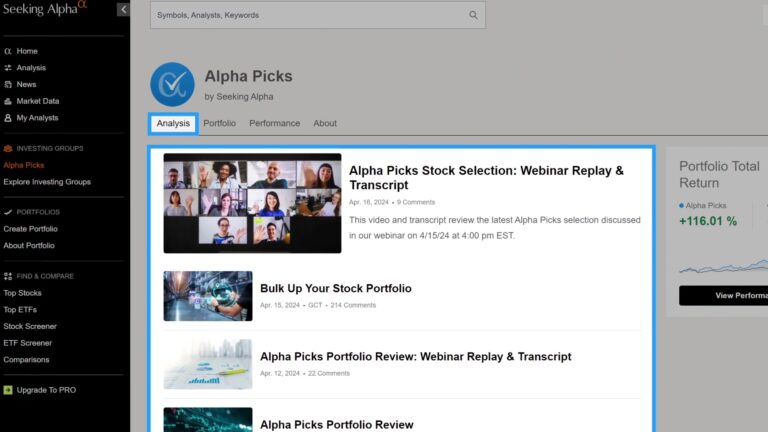Image resolution: width=768 pixels, height=432 pixels.
Task: Open Market Data in the sidebar
Action: pos(38,101)
